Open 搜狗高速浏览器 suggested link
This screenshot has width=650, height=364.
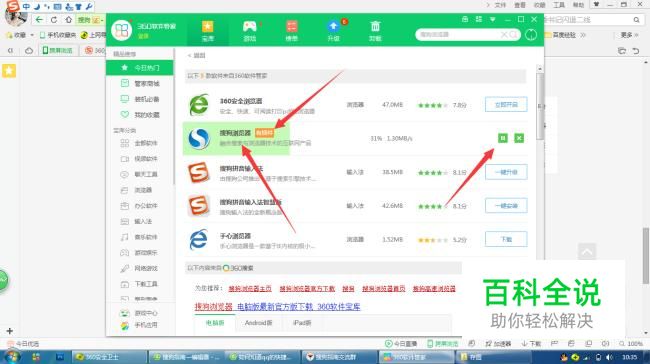coord(434,289)
